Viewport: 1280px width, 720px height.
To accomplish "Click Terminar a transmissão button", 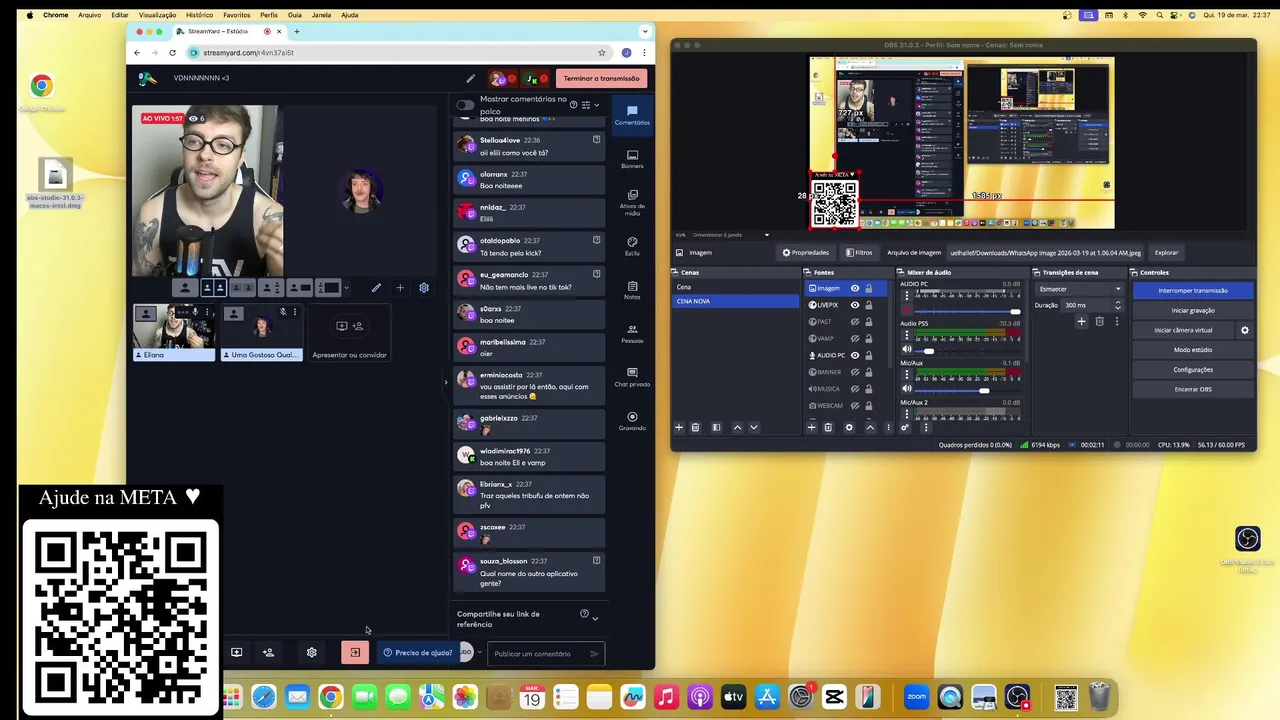I will coord(601,78).
